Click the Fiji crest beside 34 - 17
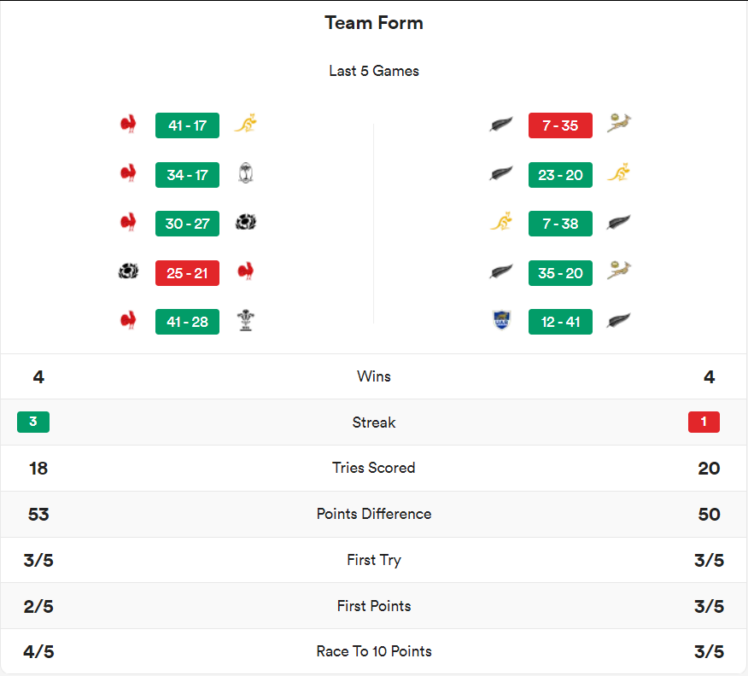Screen dimensions: 748x676 click(246, 174)
